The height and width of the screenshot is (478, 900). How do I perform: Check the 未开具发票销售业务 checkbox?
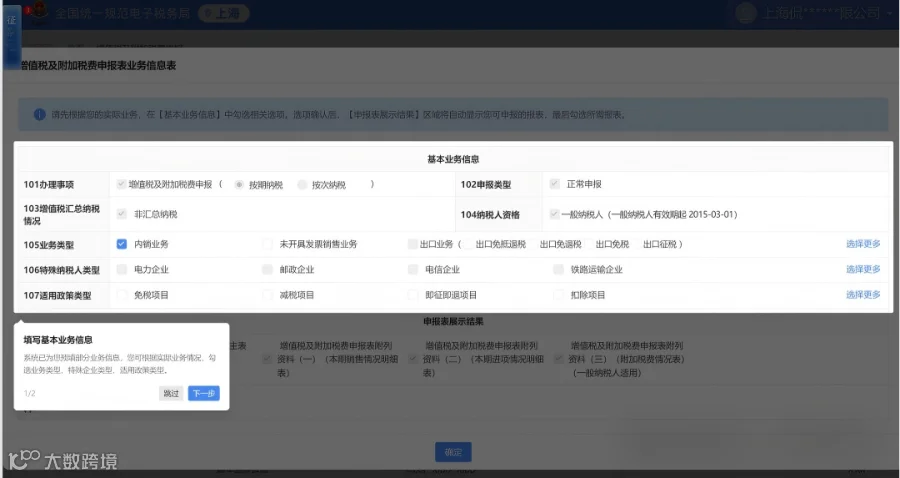click(267, 244)
